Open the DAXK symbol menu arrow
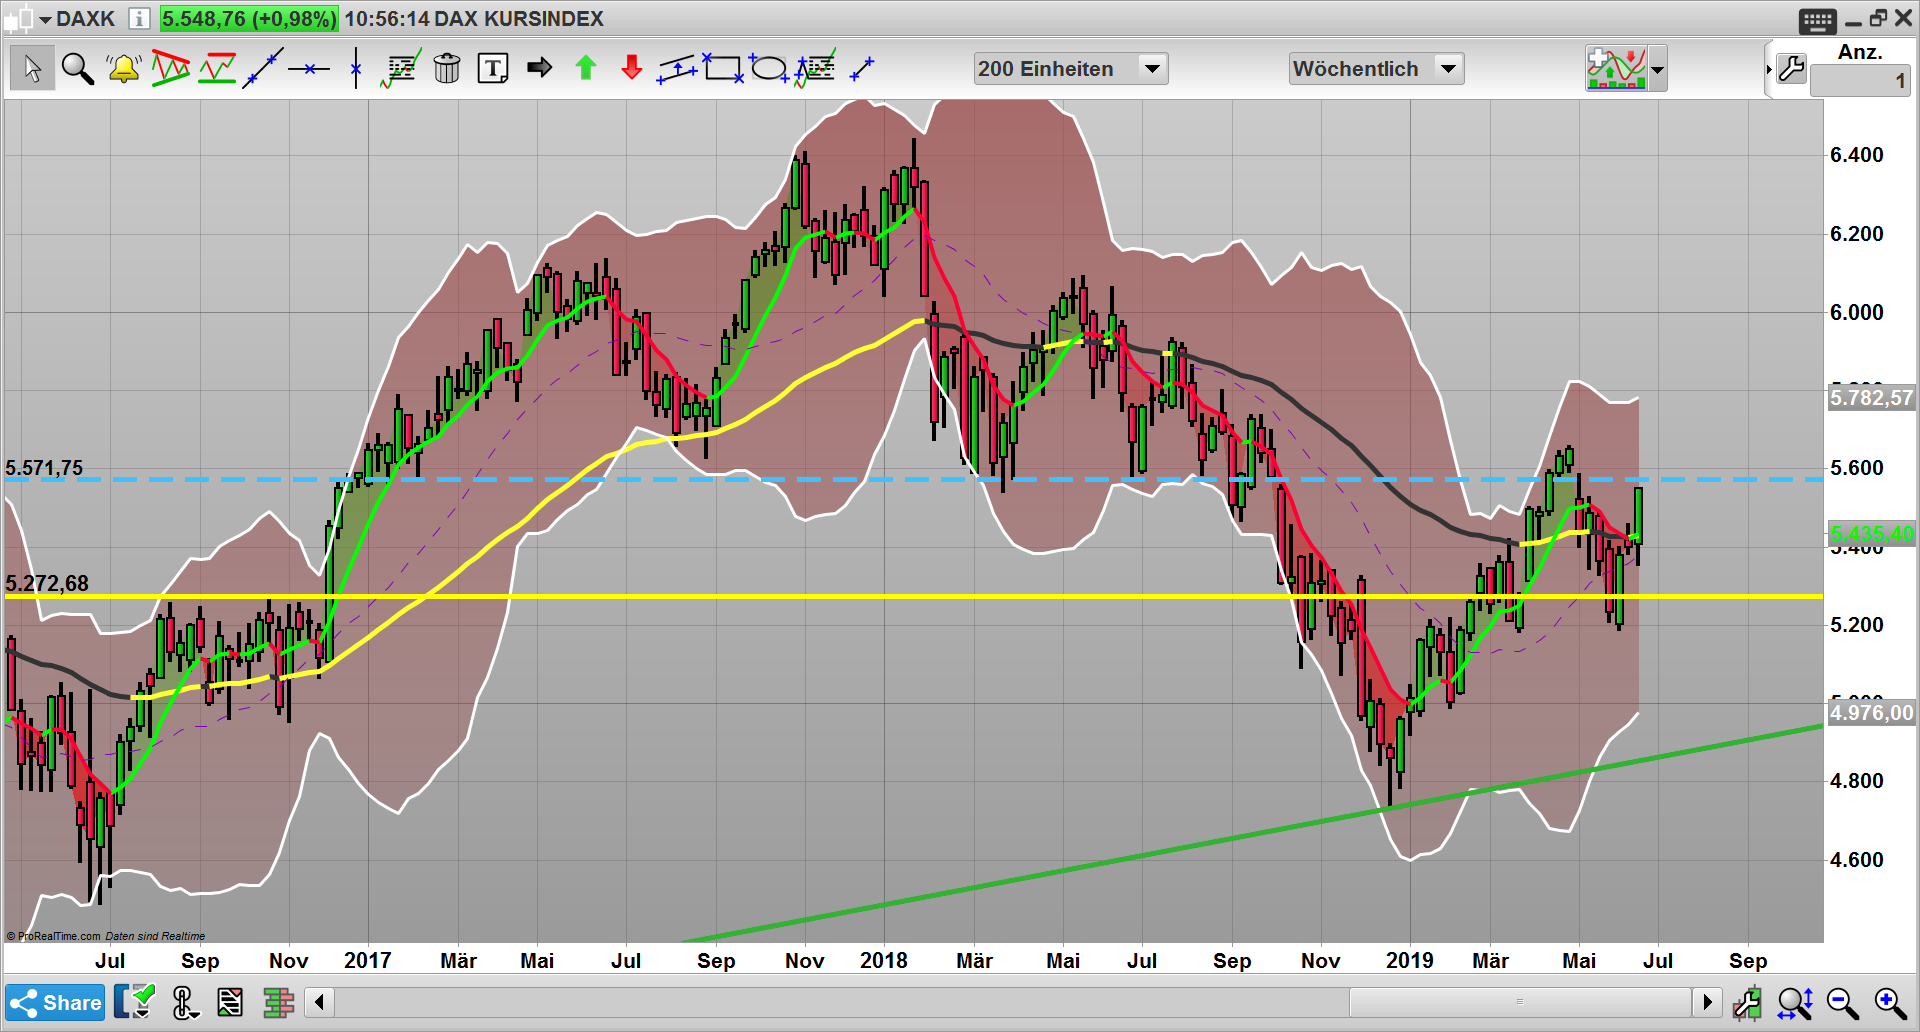The height and width of the screenshot is (1032, 1920). tap(45, 19)
